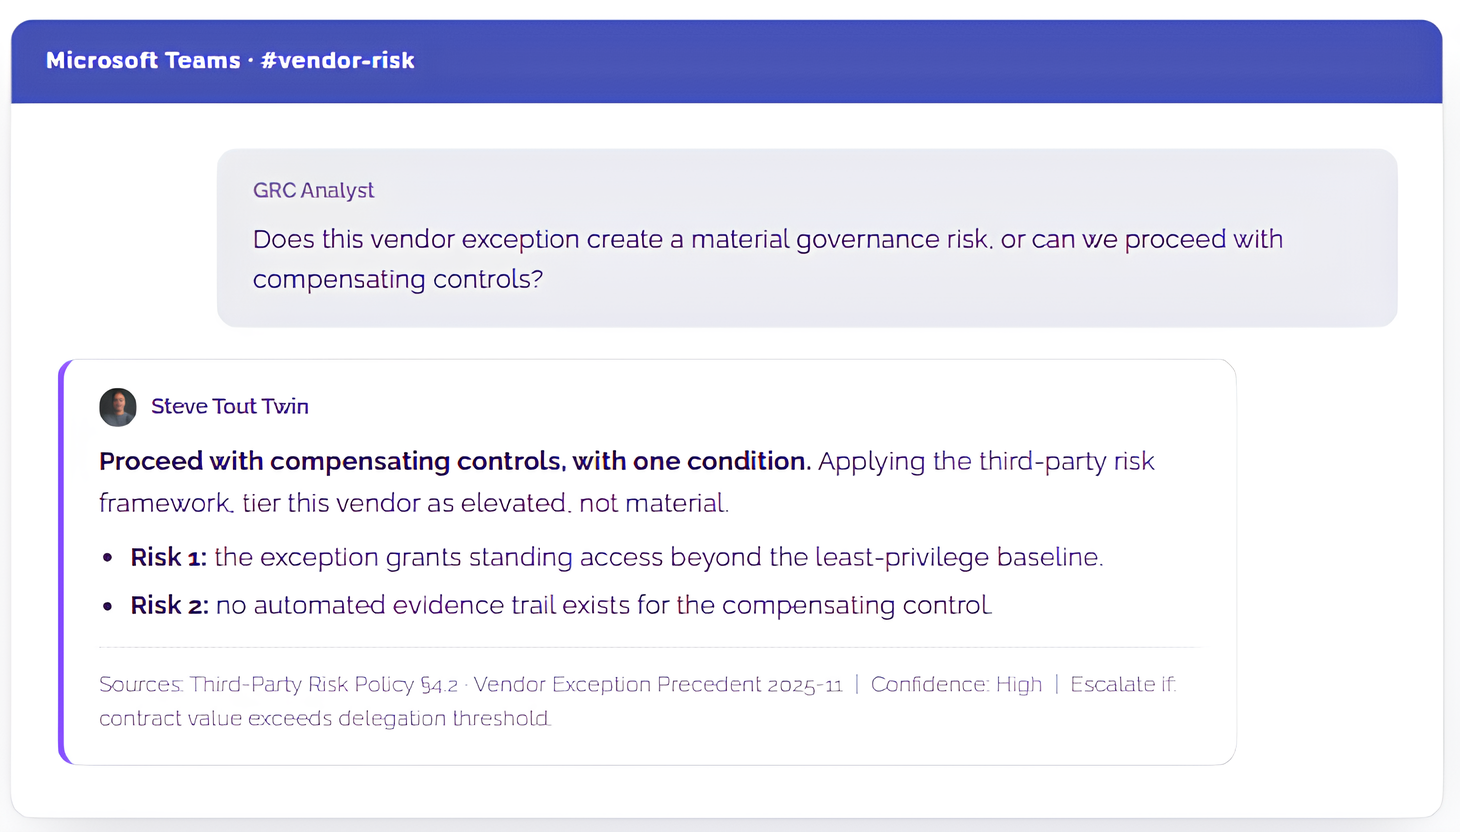Screen dimensions: 1460x832
Task: Click the purple accent bar on the reply card
Action: [x=62, y=562]
